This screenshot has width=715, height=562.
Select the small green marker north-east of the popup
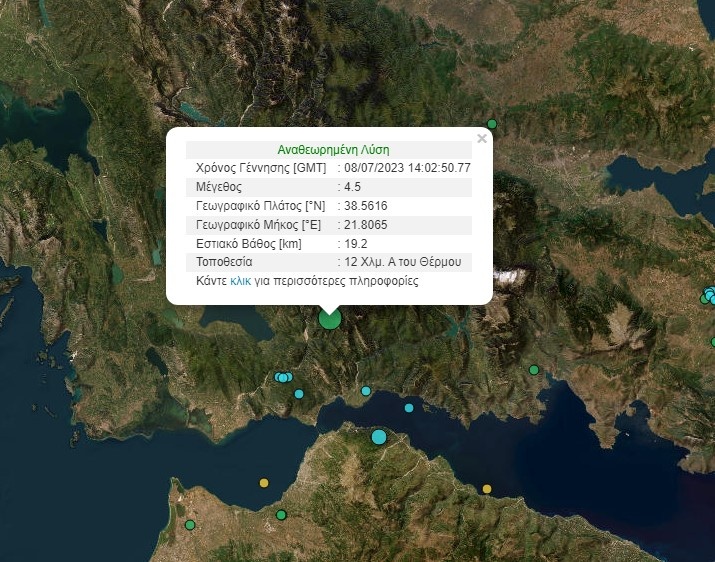[x=492, y=124]
